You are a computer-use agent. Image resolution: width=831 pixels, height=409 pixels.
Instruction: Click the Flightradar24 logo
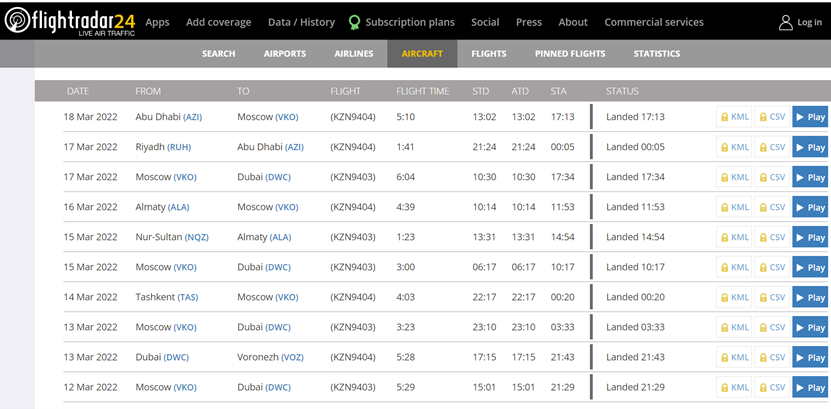pos(70,22)
